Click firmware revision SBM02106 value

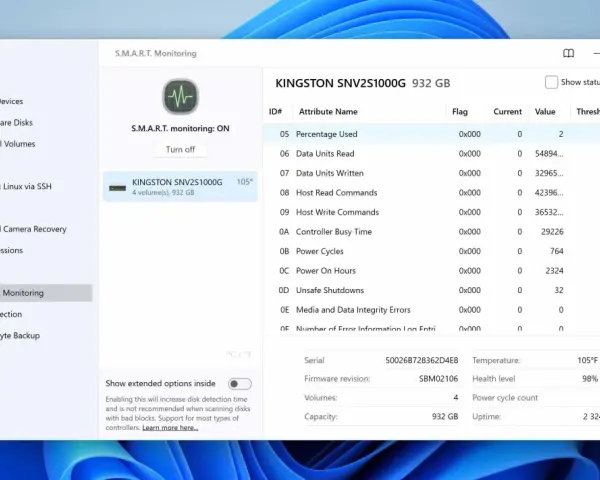[x=438, y=379]
